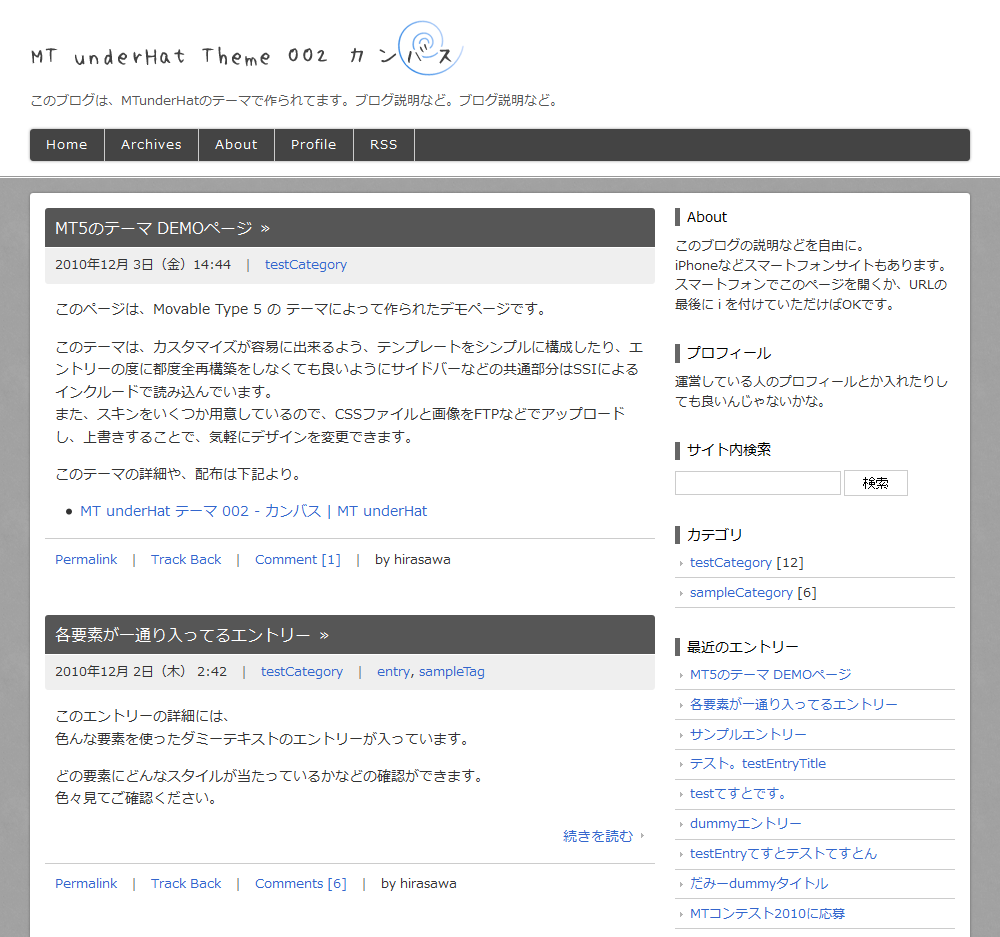Screen dimensions: 1000x937
Task: Click the date 2010年12月 3日（金）14:44
Action: pyautogui.click(x=143, y=265)
